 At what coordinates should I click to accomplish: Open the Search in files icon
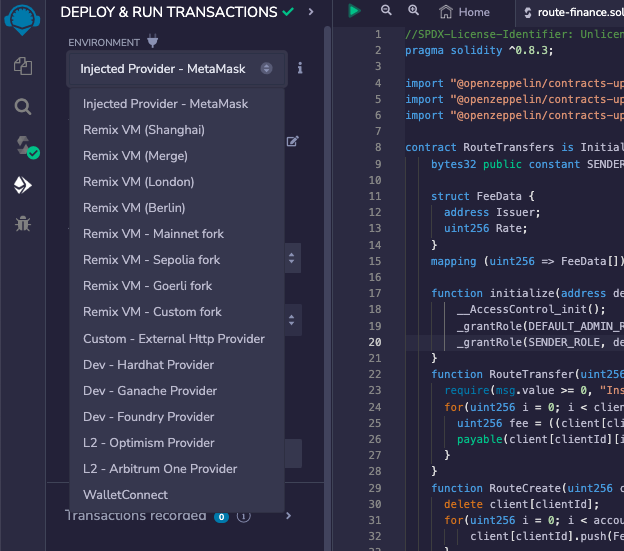point(22,106)
